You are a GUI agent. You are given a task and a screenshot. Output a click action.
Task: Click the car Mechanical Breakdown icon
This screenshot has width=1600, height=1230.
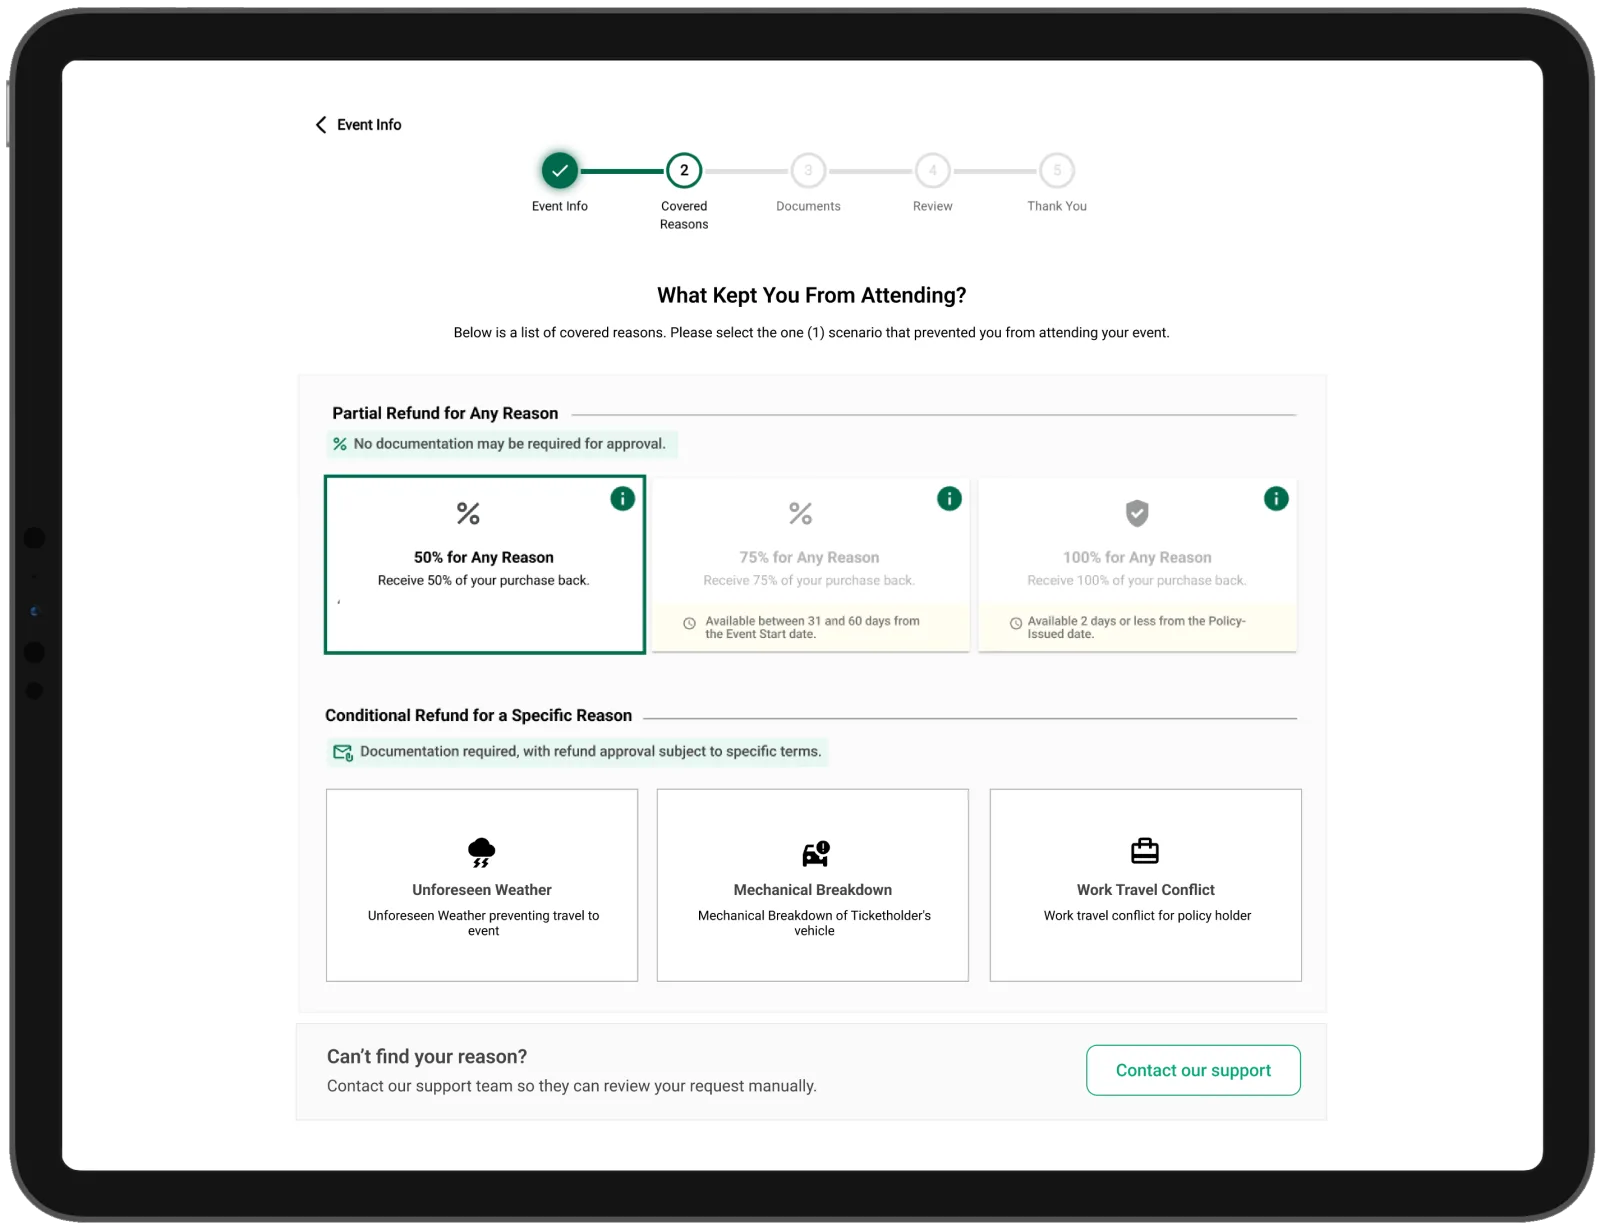[x=816, y=853]
